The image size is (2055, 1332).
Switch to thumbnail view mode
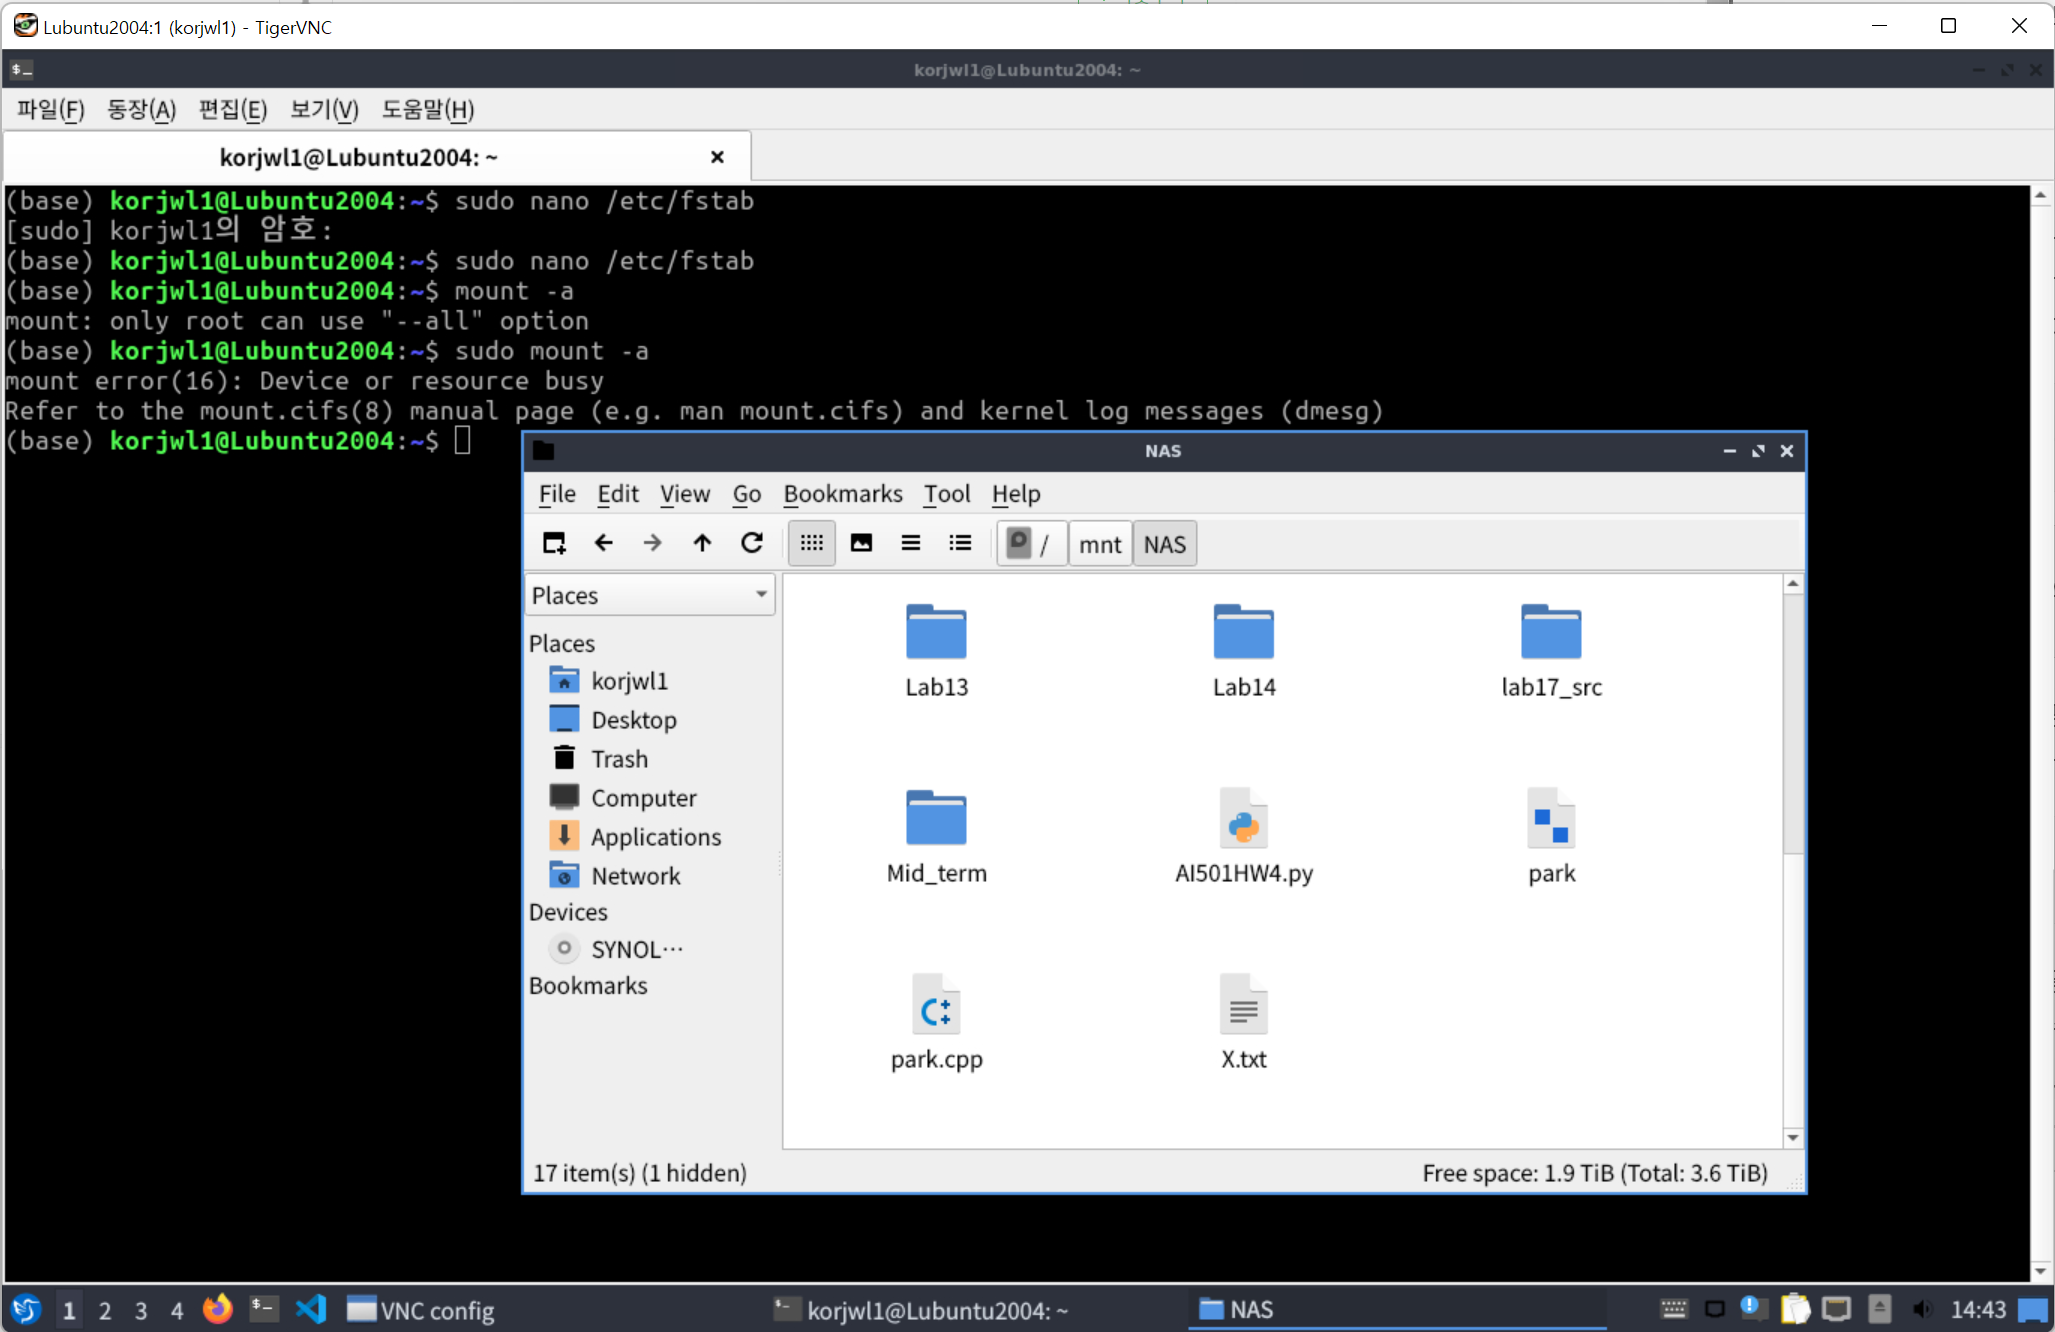click(x=861, y=543)
